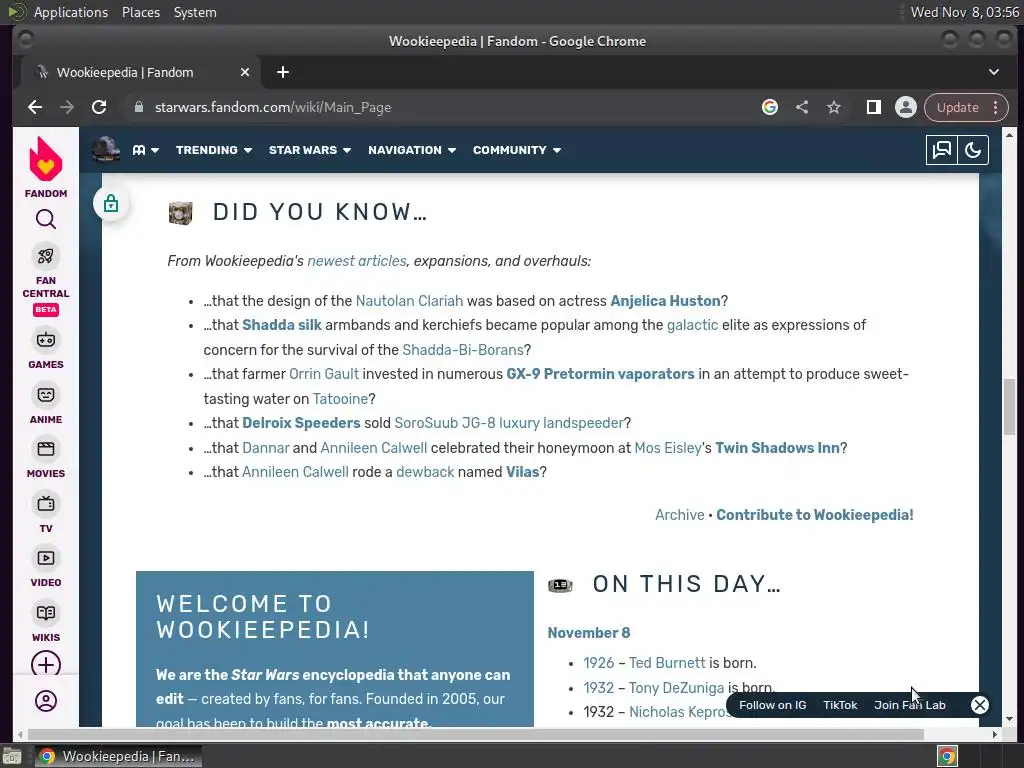The height and width of the screenshot is (768, 1024).
Task: Open the Anjelica Huston article
Action: 665,301
